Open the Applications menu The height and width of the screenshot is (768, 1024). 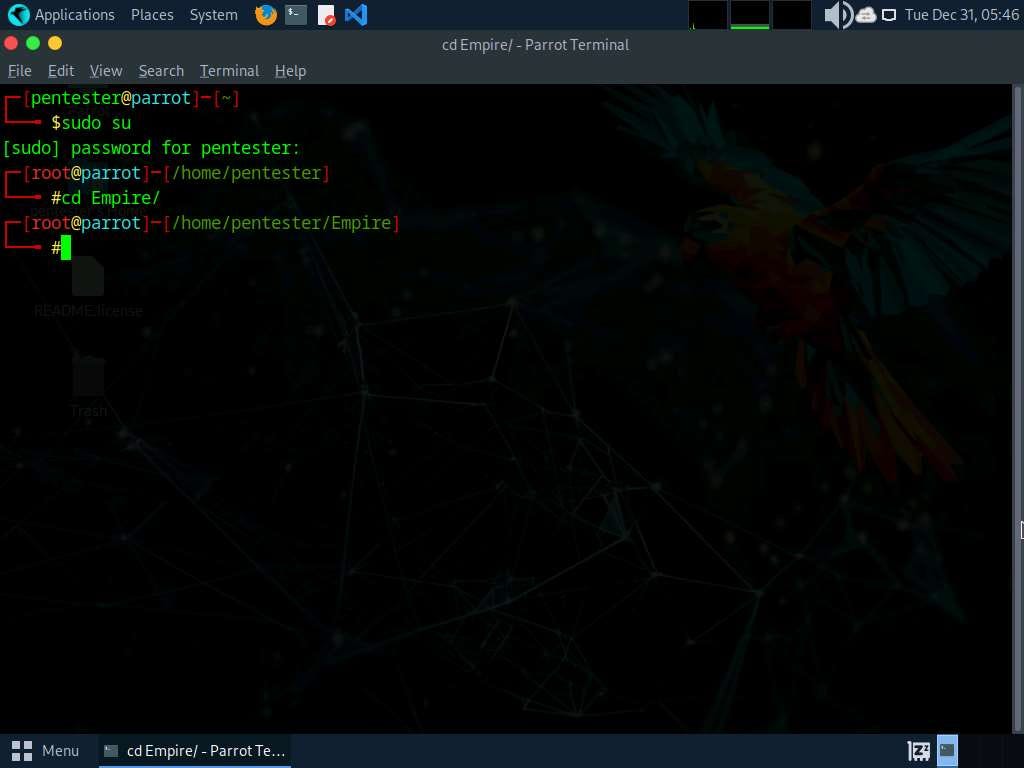(74, 14)
